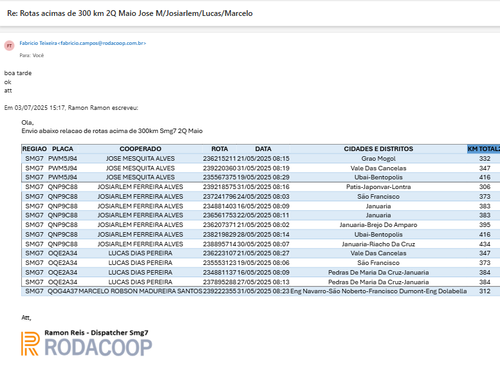
Task: Click the 'Patis-Japonvar-Lontra' city cell
Action: (x=378, y=187)
